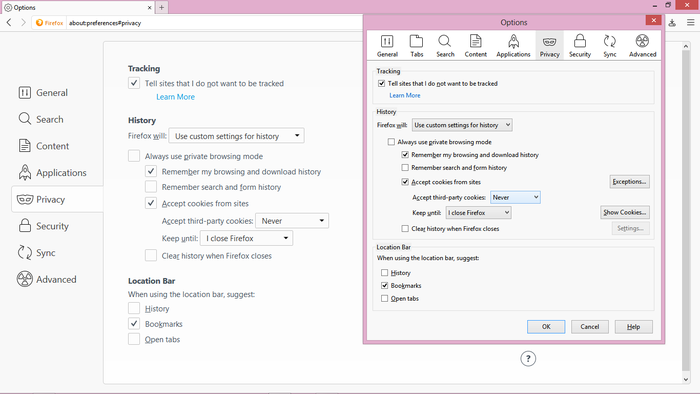Screen dimensions: 700x394
Task: Toggle page 'Always use private browsing mode' checkbox
Action: [134, 156]
